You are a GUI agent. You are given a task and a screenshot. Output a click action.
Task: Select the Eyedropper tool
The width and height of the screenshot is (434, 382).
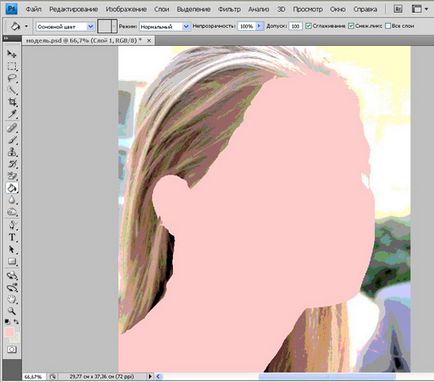tap(12, 114)
